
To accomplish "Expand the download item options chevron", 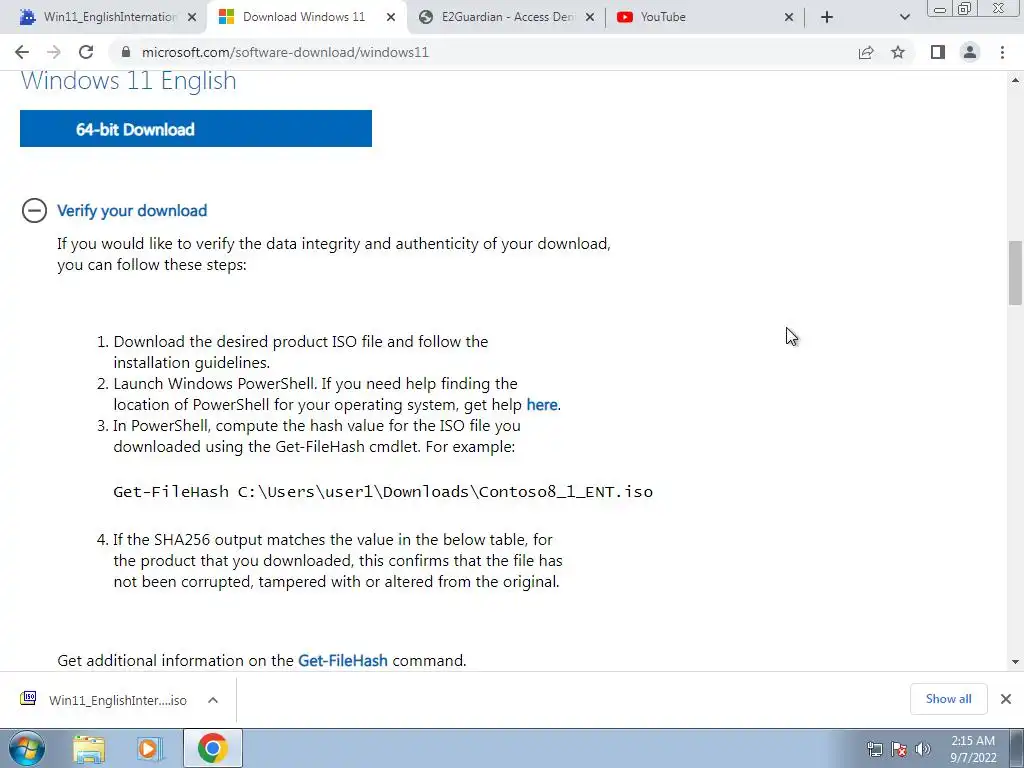I will [213, 699].
